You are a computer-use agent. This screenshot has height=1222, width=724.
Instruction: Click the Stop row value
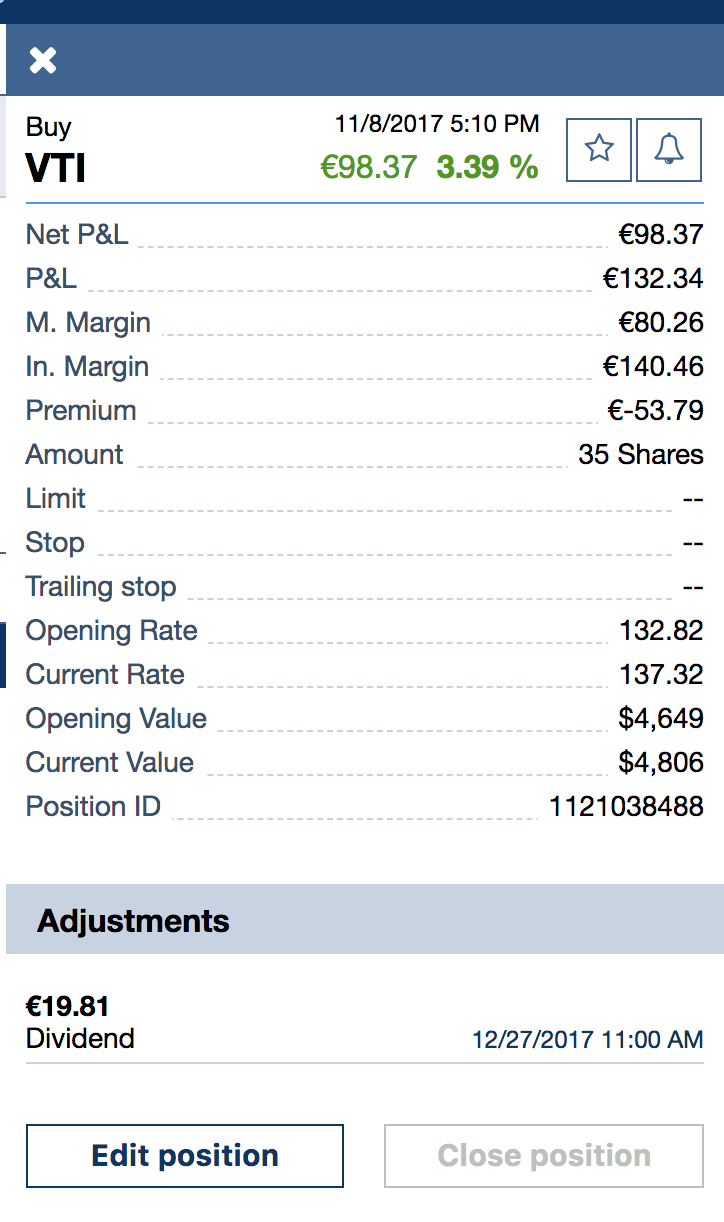tap(693, 543)
